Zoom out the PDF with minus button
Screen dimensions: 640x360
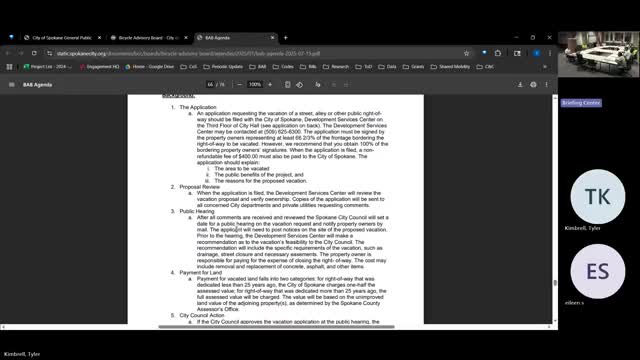click(x=240, y=84)
